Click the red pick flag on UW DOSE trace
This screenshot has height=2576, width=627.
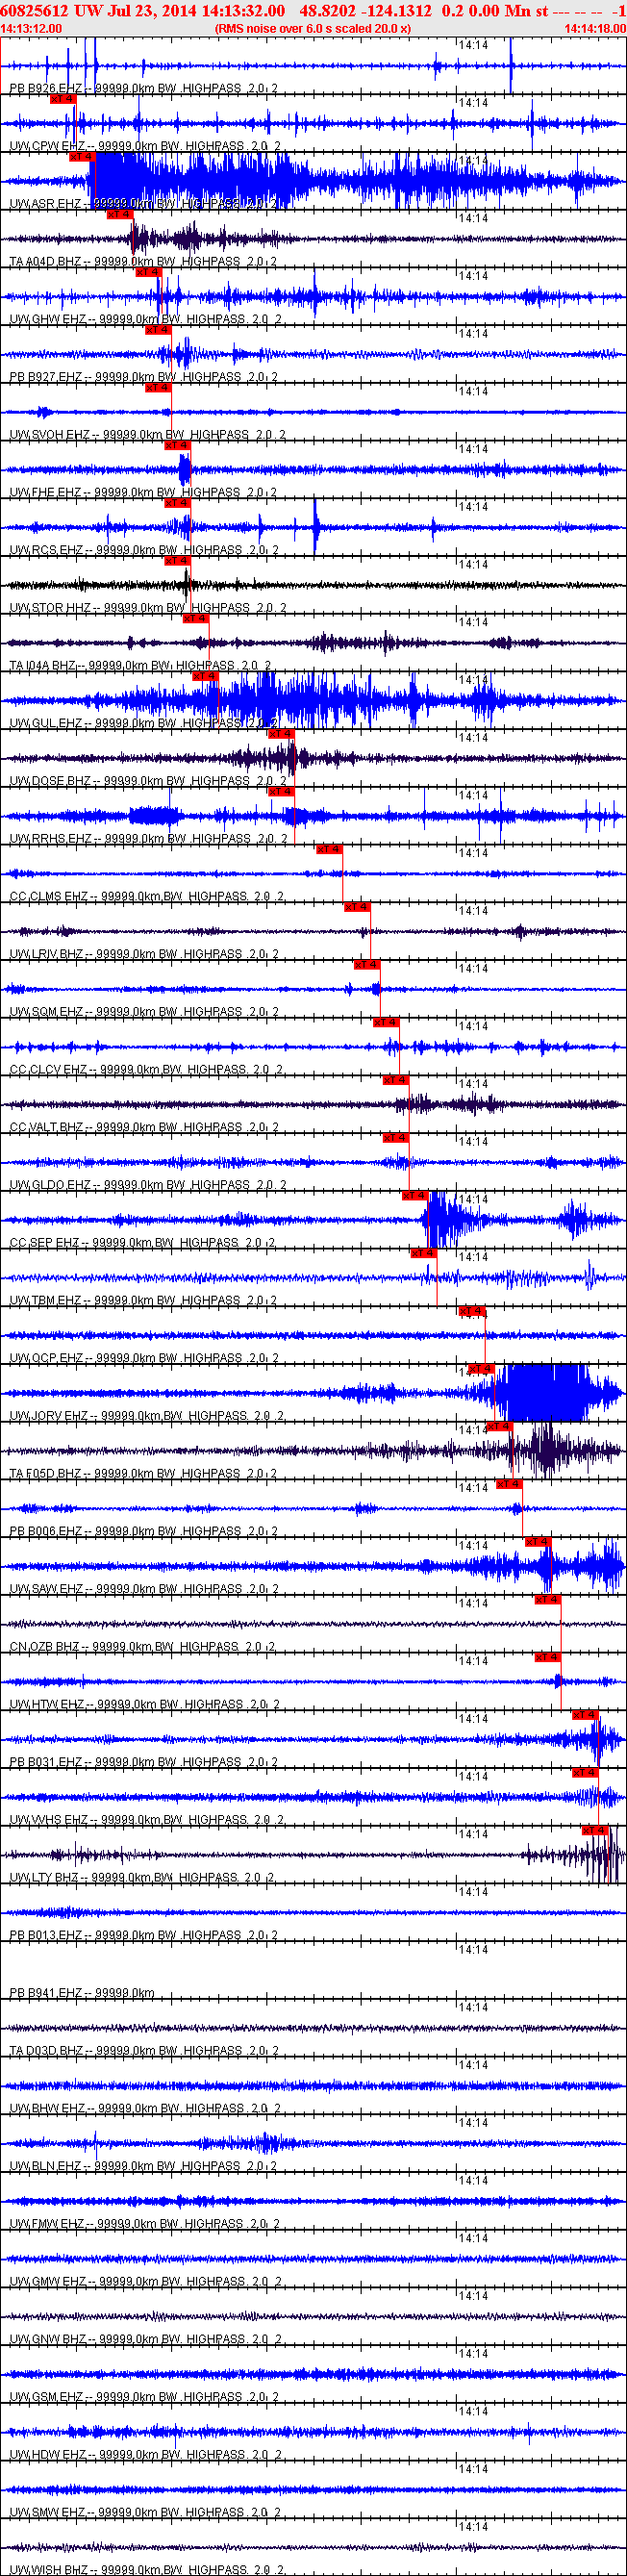click(281, 734)
